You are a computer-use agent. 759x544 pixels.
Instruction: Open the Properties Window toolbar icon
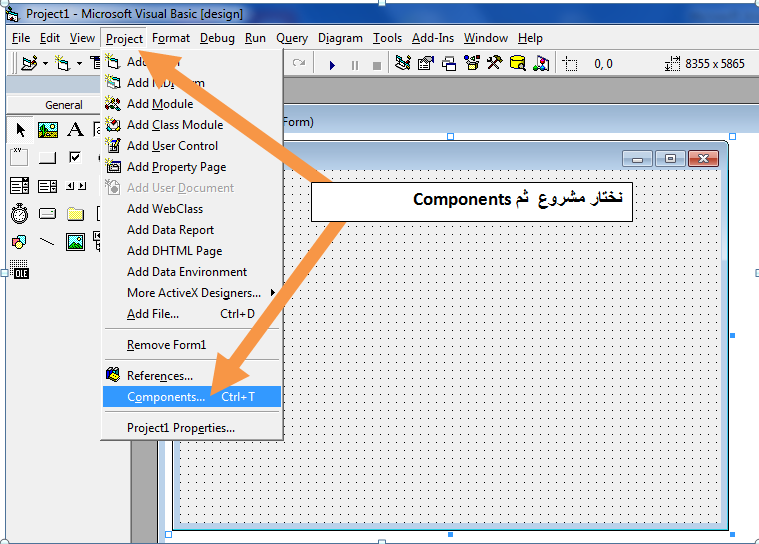tap(426, 63)
